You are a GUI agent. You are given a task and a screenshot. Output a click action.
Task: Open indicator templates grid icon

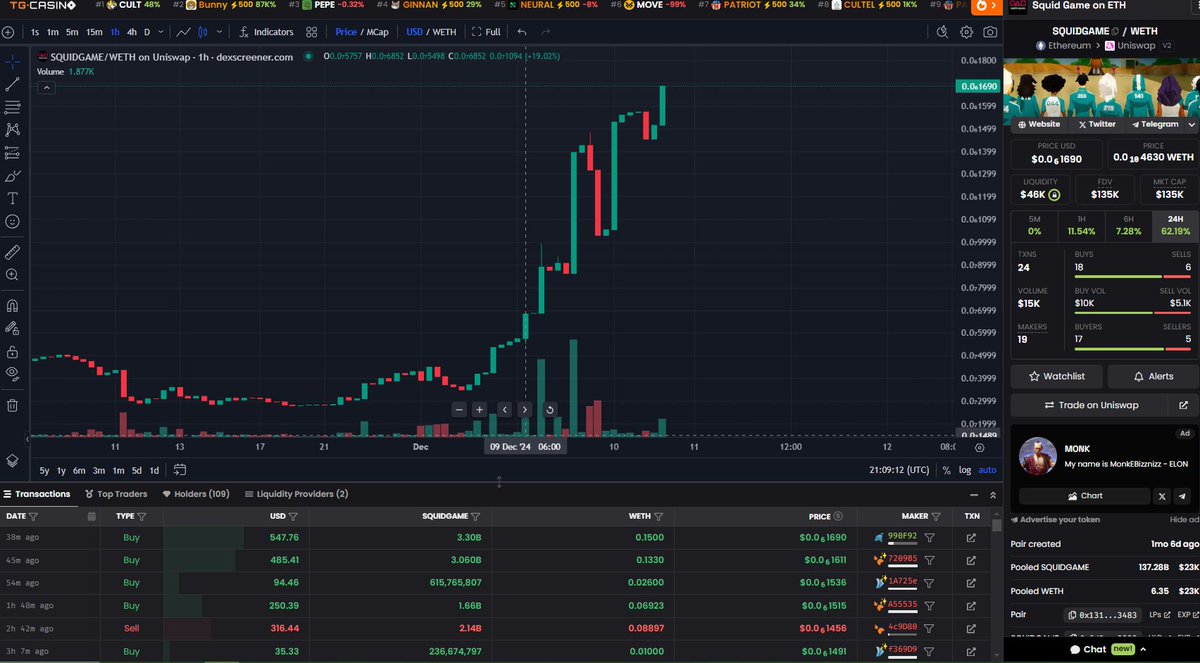click(312, 32)
